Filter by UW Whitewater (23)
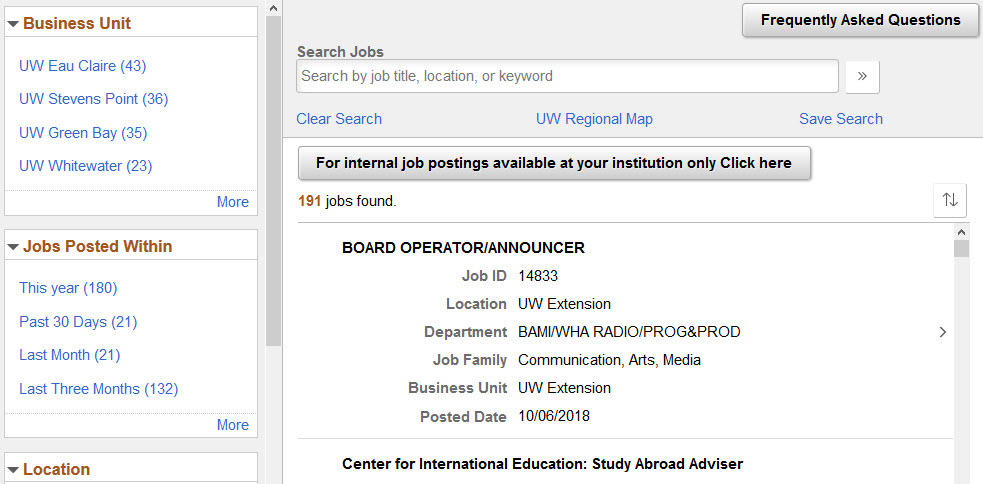 (x=85, y=166)
